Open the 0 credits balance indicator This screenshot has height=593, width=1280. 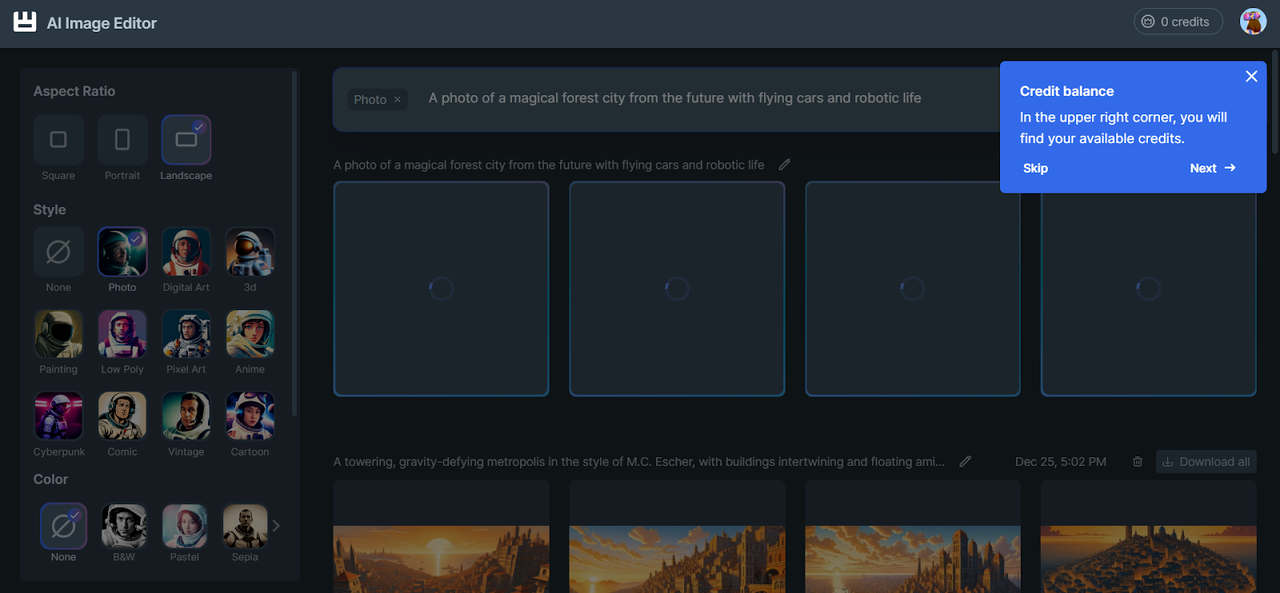click(1178, 21)
